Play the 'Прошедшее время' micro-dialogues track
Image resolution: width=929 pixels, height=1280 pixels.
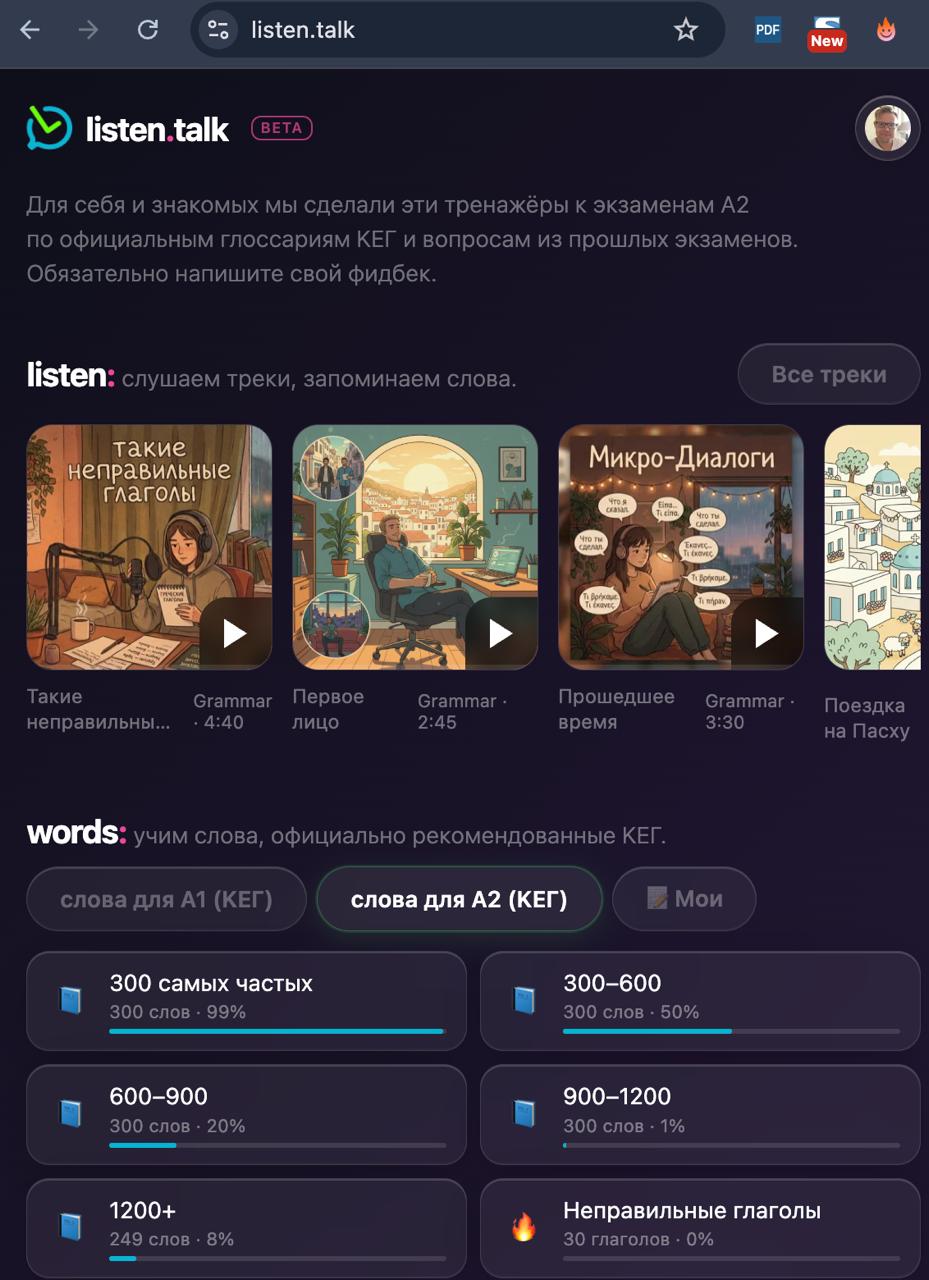[767, 633]
